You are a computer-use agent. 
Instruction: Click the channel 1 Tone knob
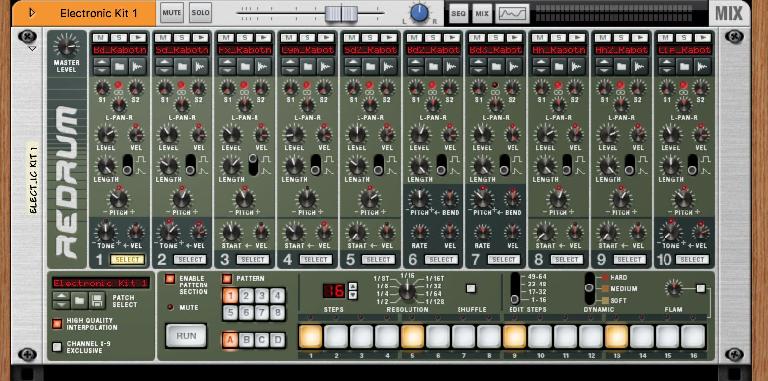[x=105, y=232]
